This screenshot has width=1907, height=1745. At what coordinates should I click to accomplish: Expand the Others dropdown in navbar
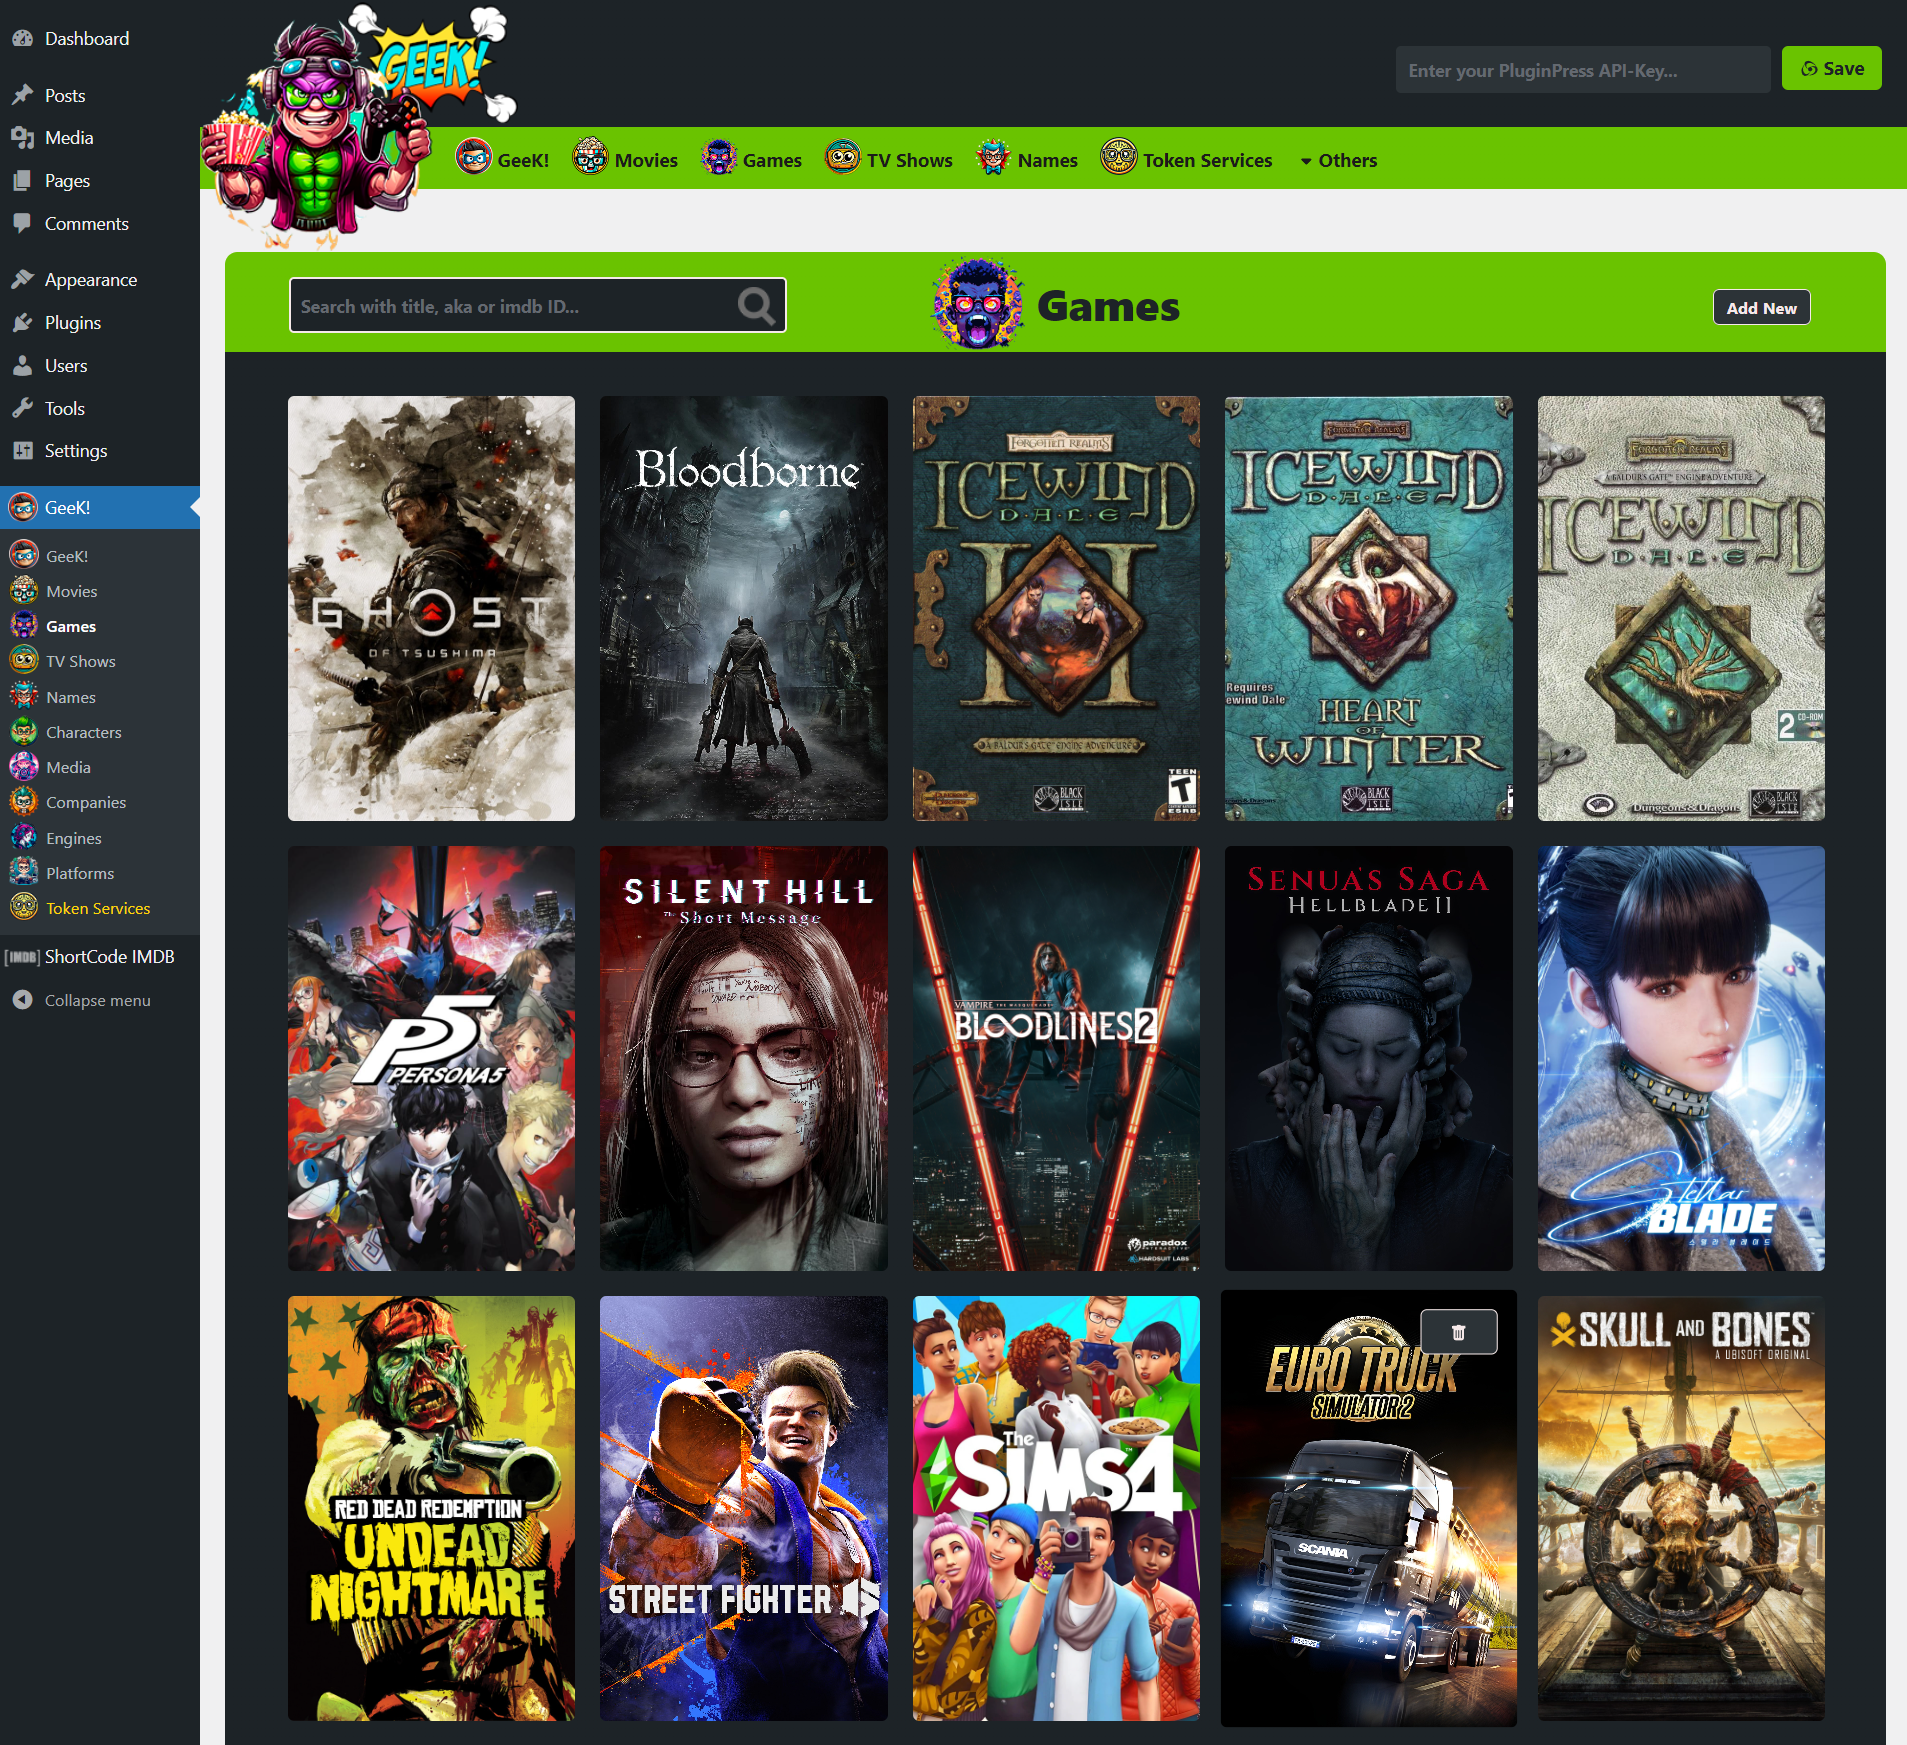(x=1338, y=161)
